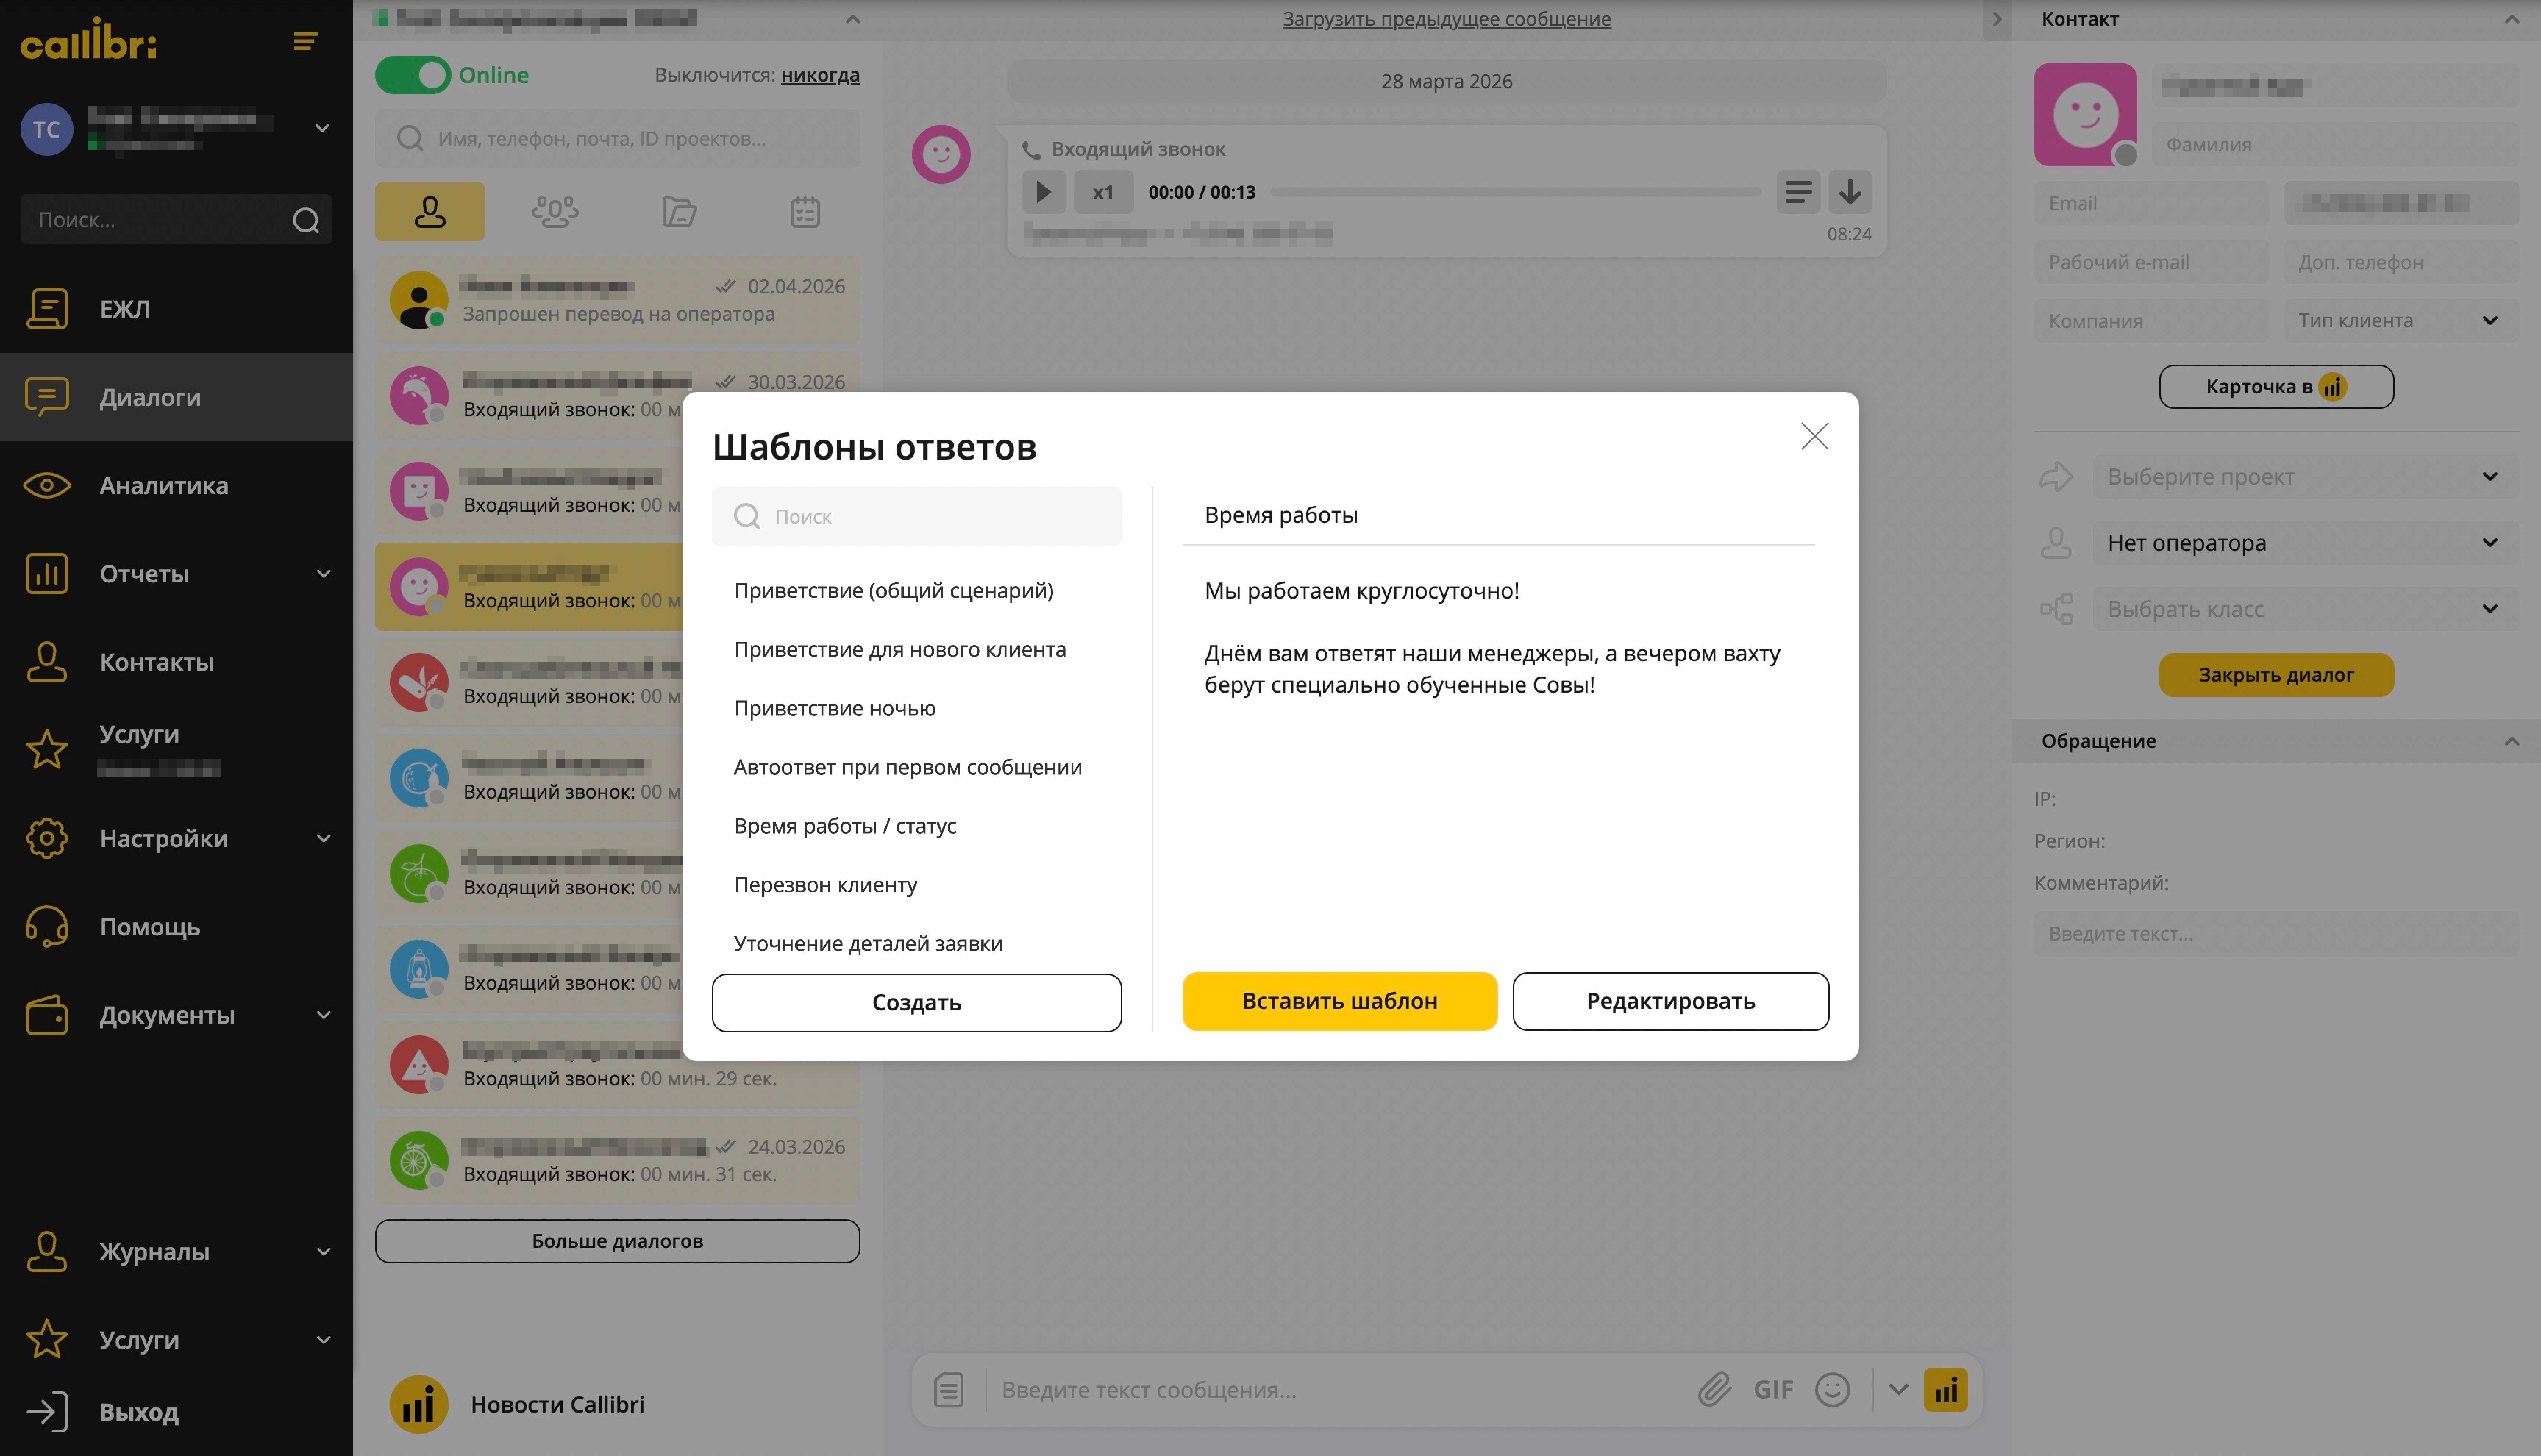
Task: Click the template Поиск search field
Action: tap(930, 516)
